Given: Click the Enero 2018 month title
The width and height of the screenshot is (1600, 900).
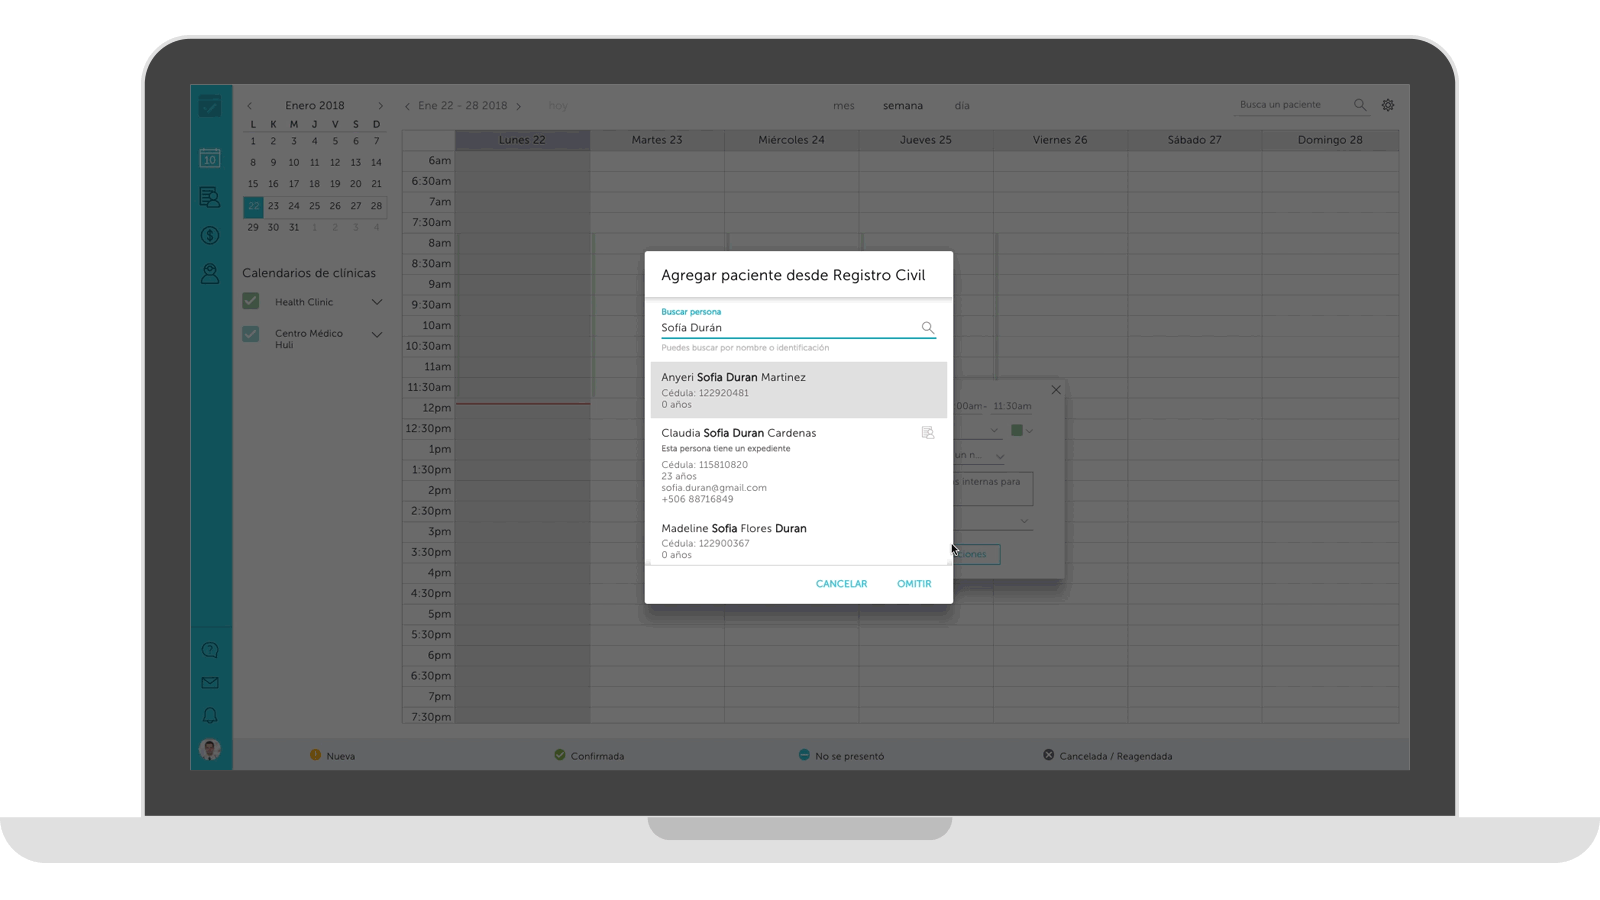Looking at the screenshot, I should coord(315,106).
